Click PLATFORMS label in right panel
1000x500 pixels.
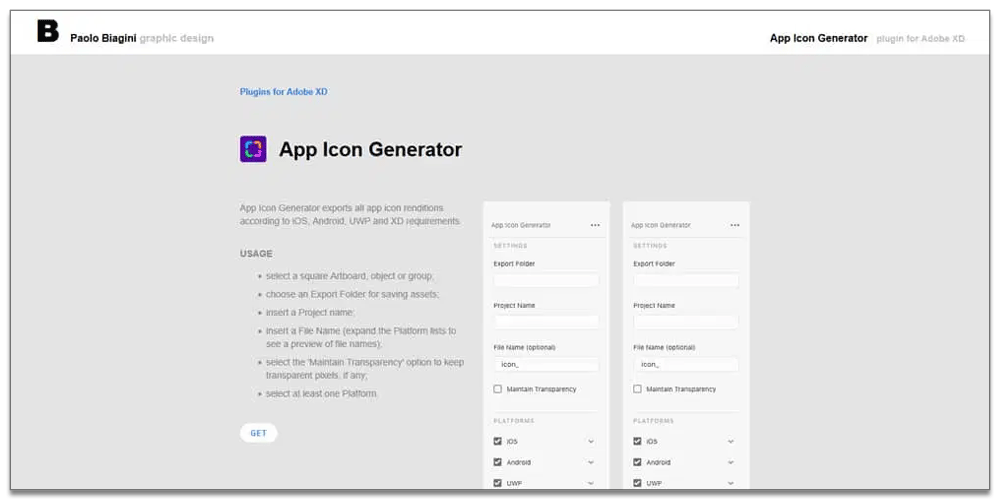pos(654,421)
